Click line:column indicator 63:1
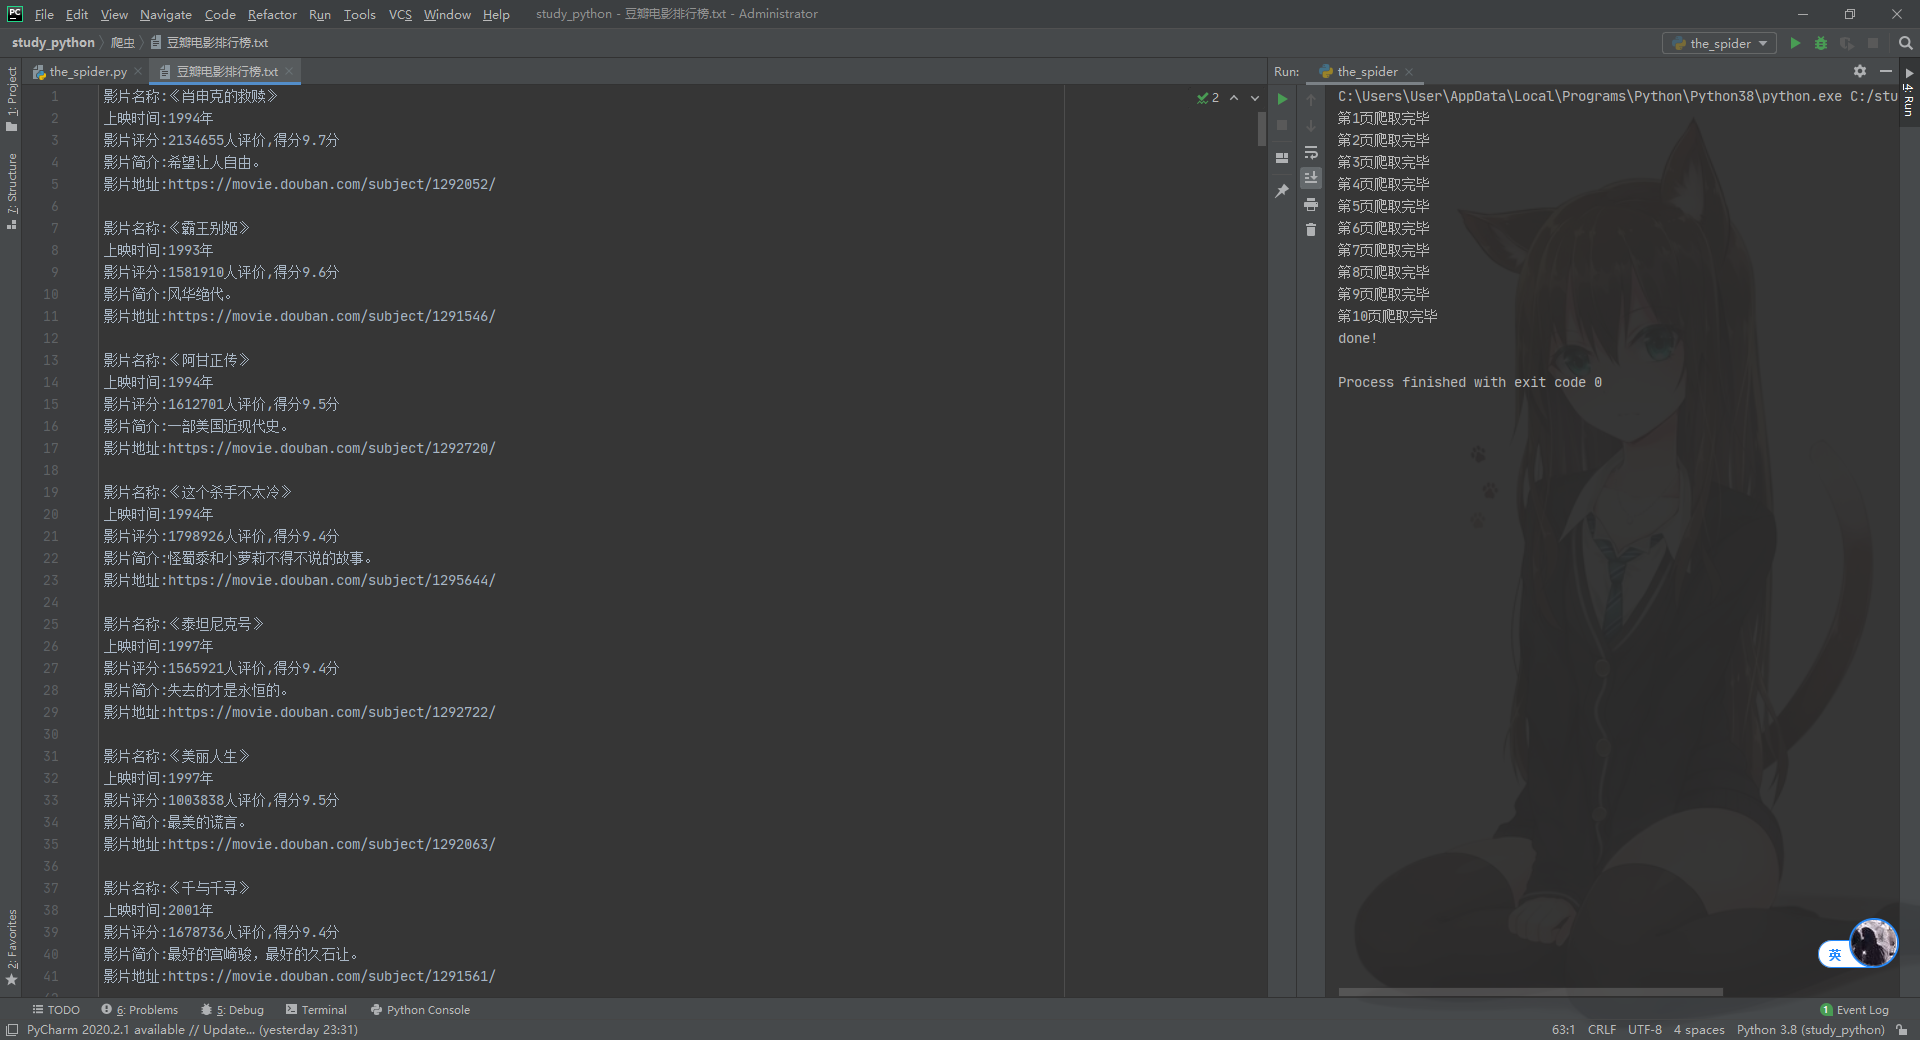 pos(1563,1030)
